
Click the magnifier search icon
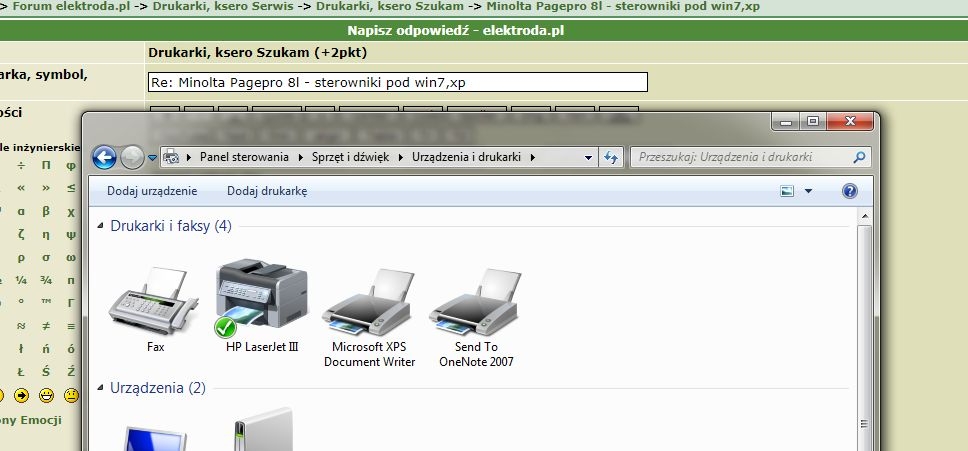(x=859, y=157)
